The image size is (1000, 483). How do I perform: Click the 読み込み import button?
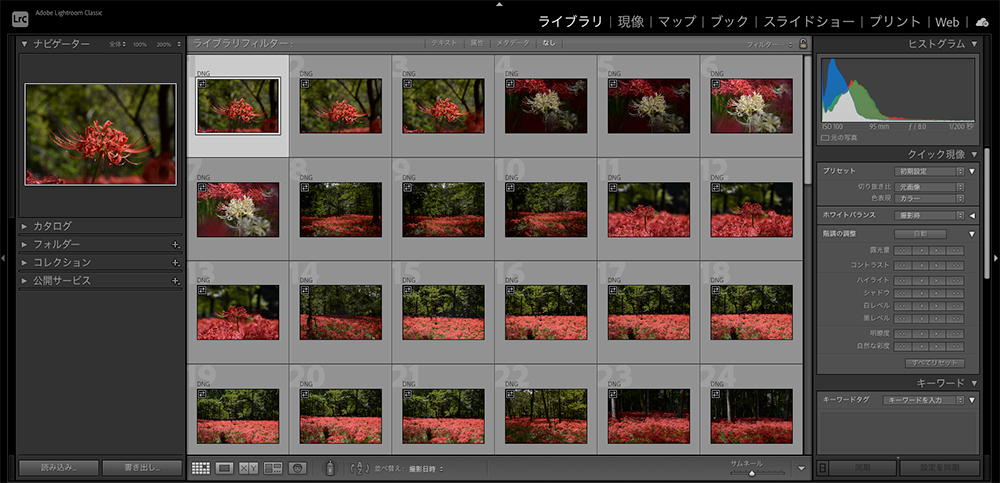pos(59,467)
